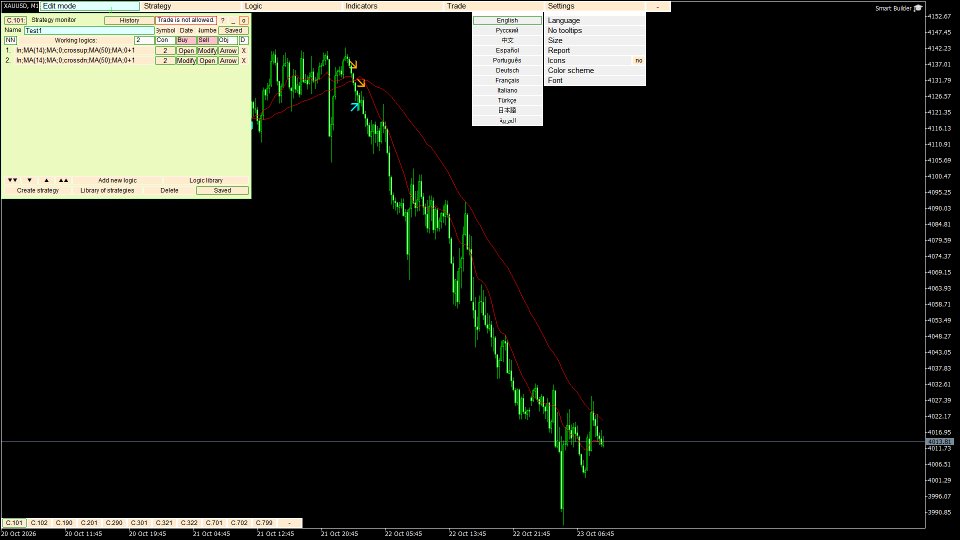Switch to the C.799 tab
The height and width of the screenshot is (540, 960).
(264, 523)
